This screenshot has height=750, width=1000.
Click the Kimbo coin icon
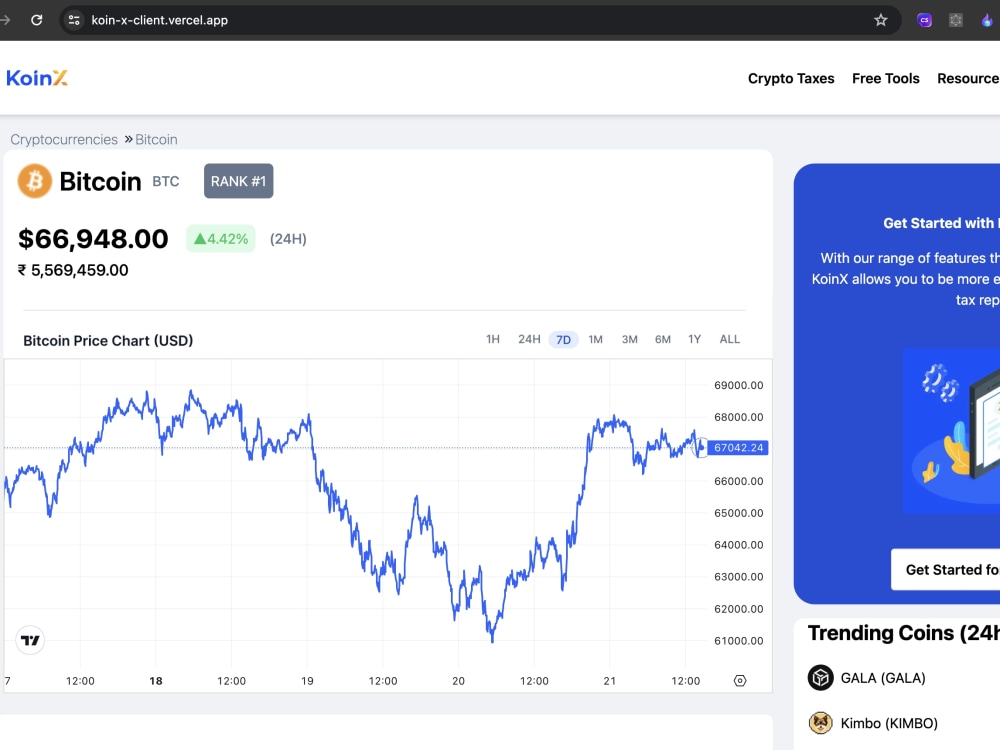click(821, 723)
